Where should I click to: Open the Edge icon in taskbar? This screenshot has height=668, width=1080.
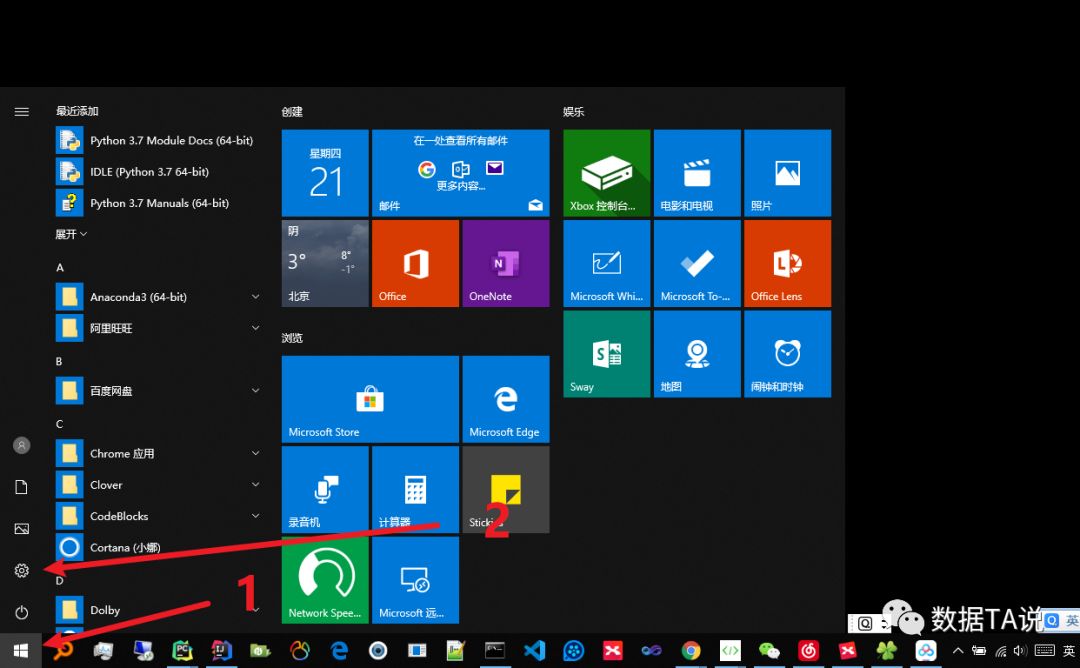[339, 650]
